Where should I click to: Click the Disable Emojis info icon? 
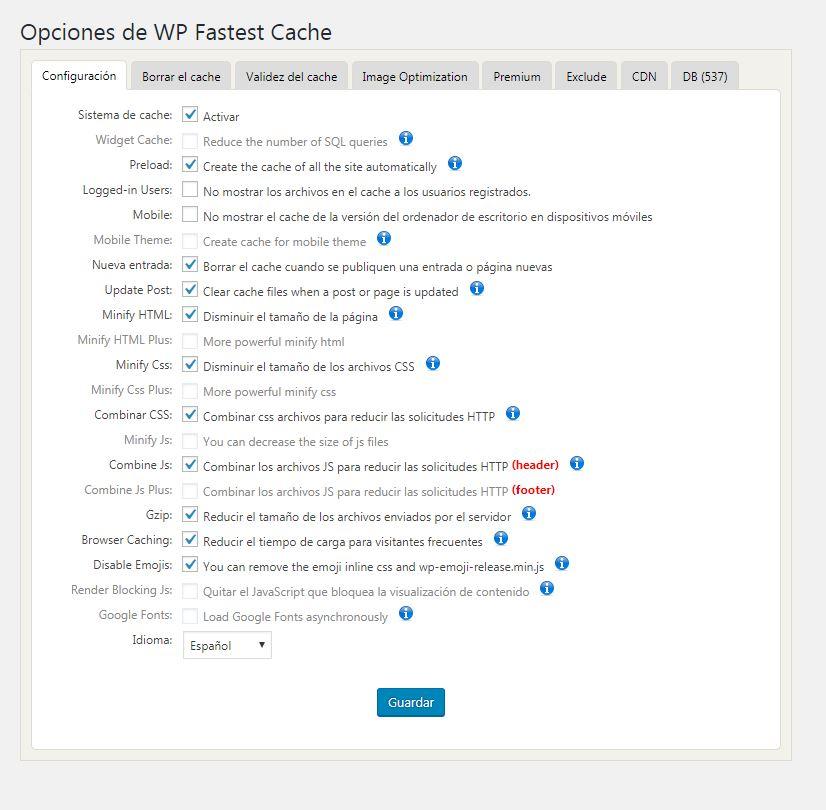click(x=561, y=563)
